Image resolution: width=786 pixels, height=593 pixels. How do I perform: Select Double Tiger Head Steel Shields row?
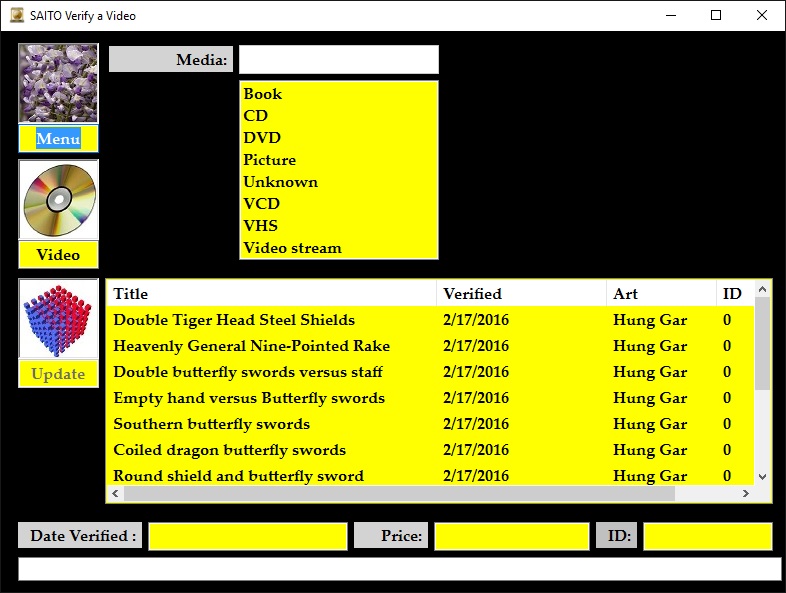coord(234,320)
